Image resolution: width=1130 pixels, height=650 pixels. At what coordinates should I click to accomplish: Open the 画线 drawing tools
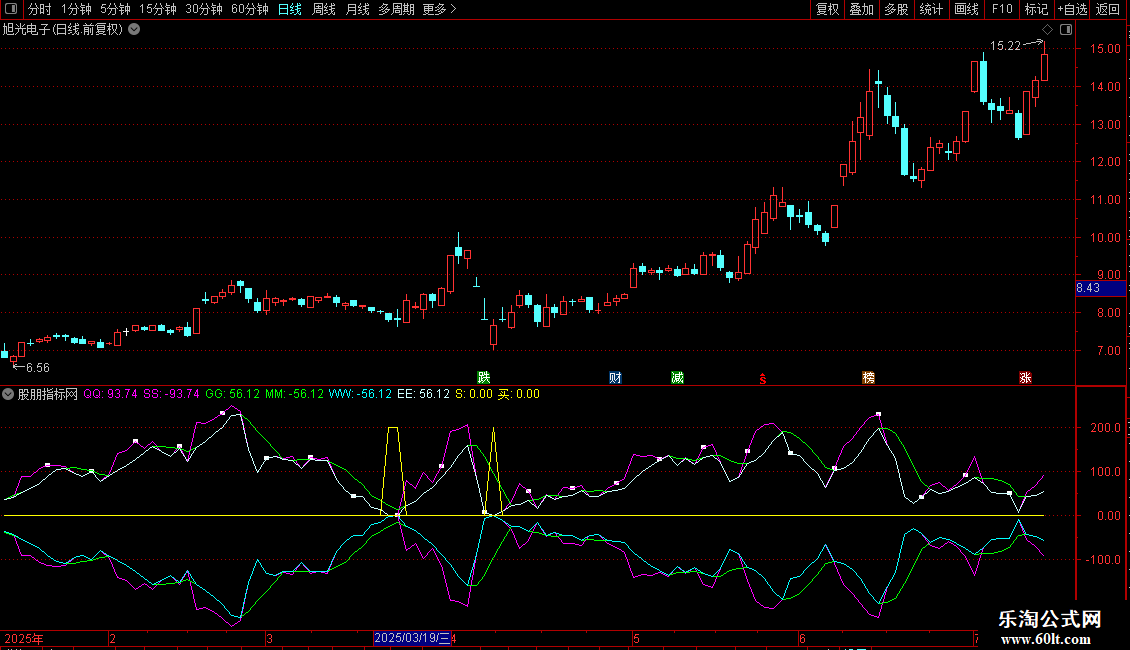tap(966, 9)
